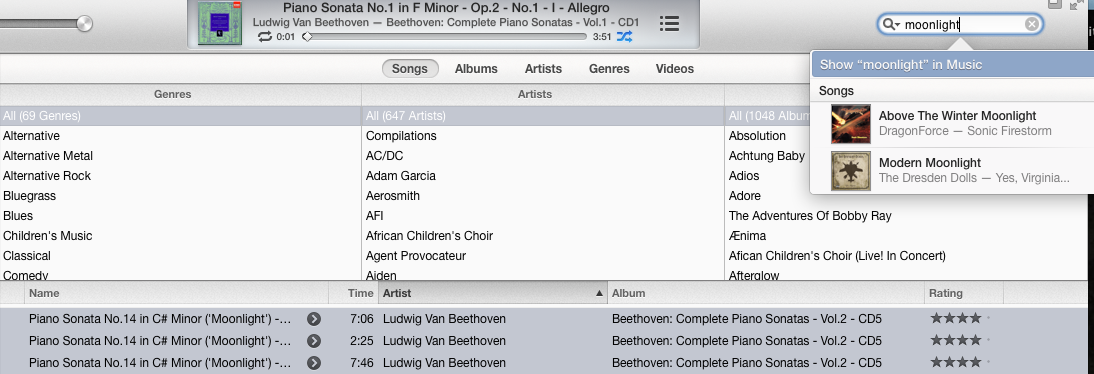Click arrow icon beside 7:06 Moonlight track

coord(314,319)
